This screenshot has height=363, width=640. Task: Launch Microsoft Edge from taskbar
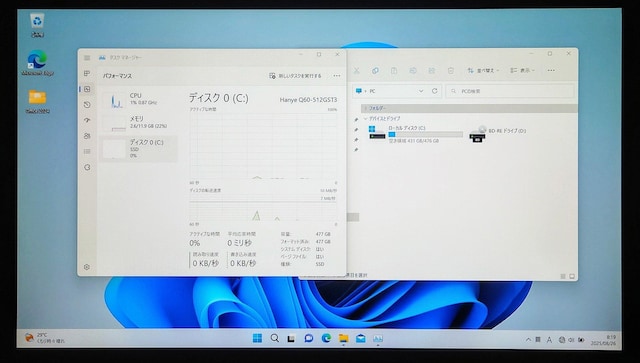326,338
